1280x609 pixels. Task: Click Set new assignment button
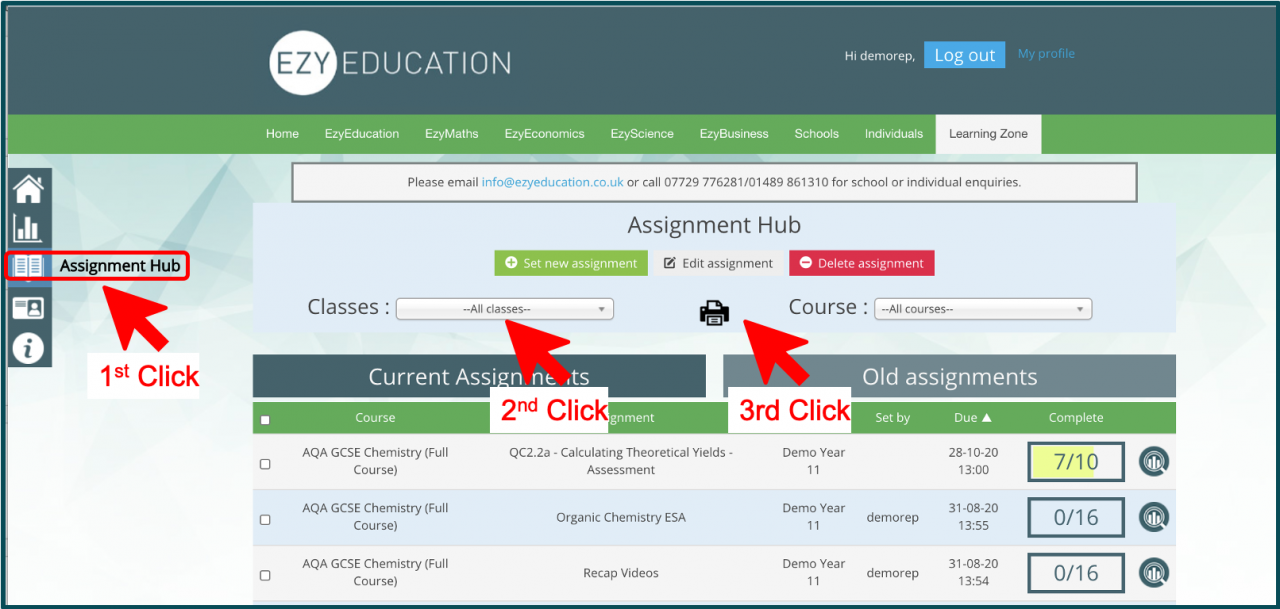coord(572,263)
